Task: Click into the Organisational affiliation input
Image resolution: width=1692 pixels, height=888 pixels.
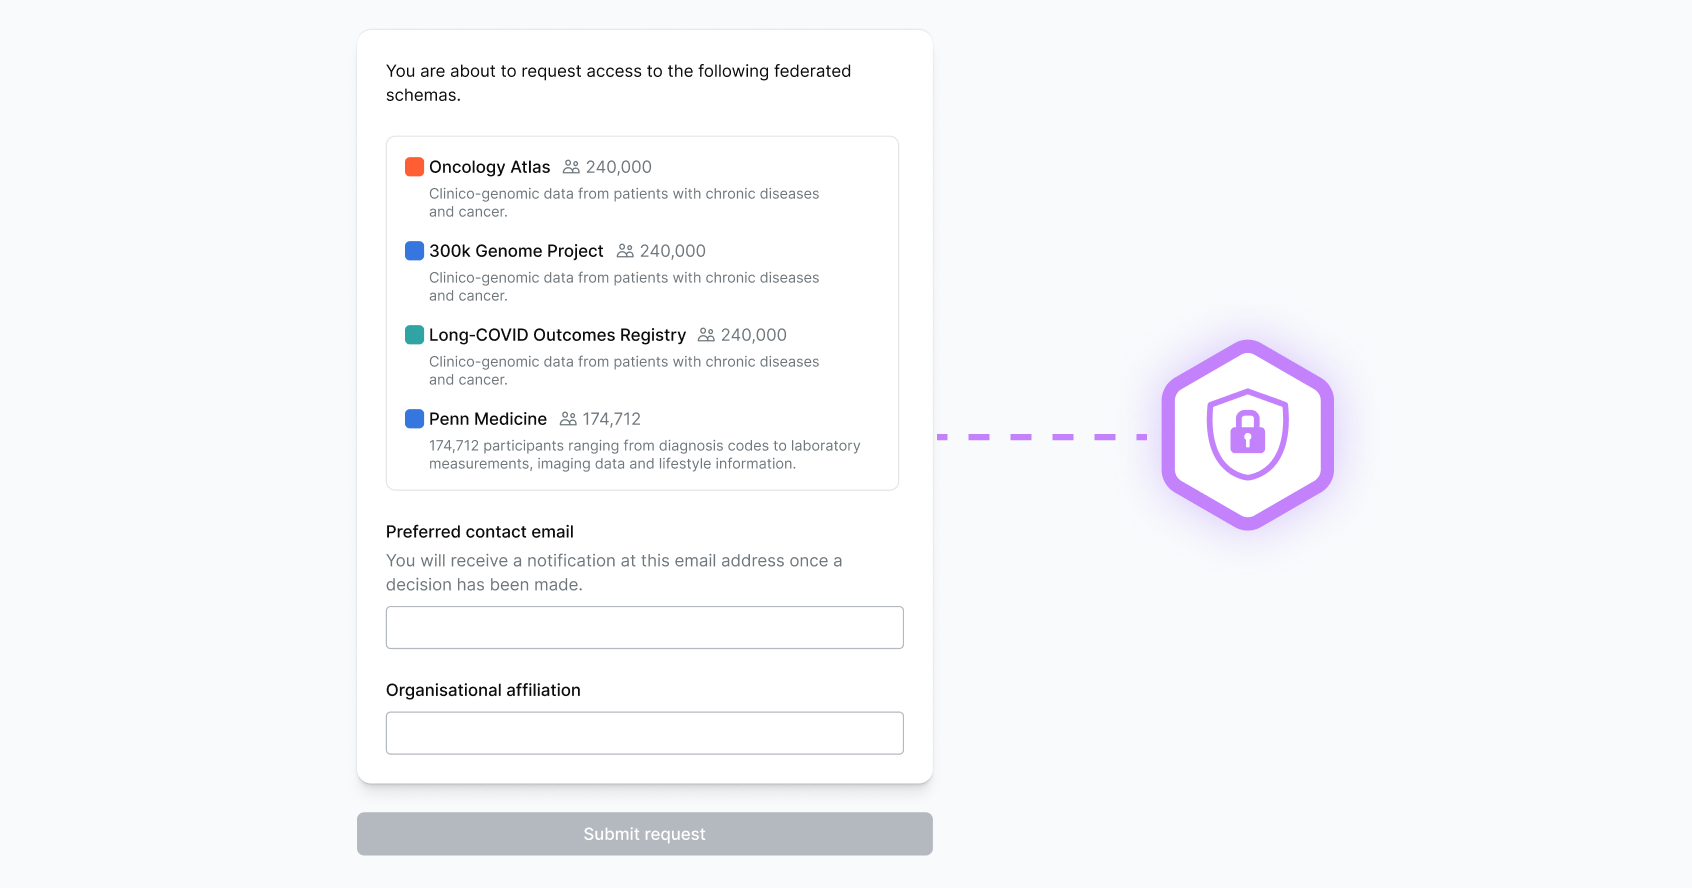Action: [x=644, y=733]
